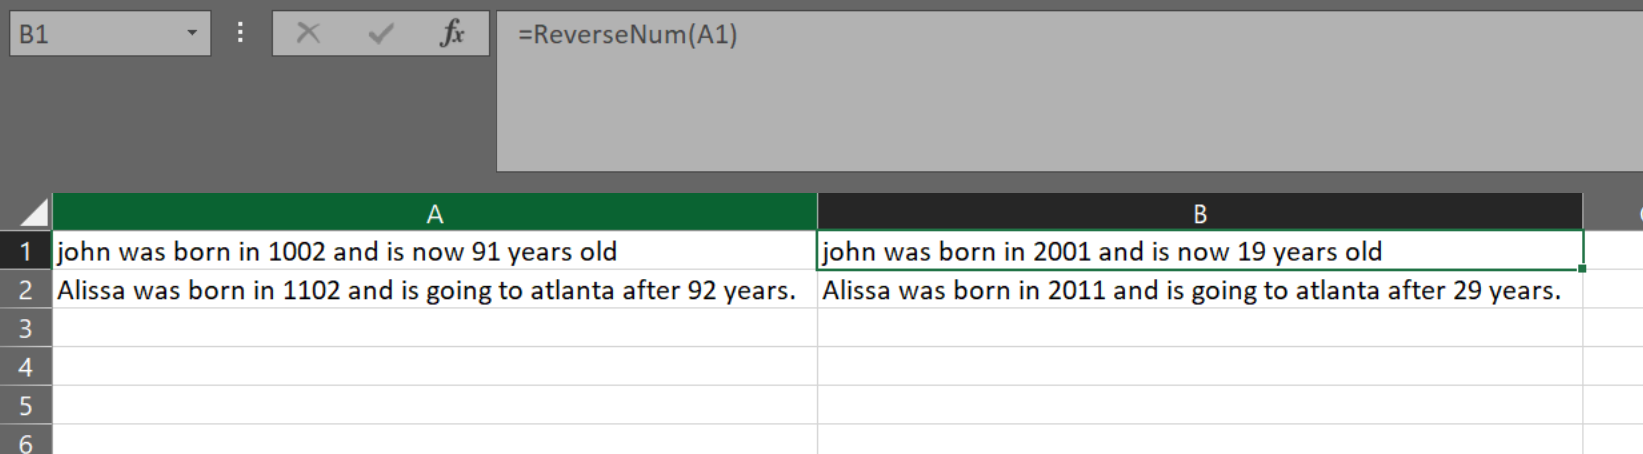Viewport: 1643px width, 454px height.
Task: Select column B header
Action: coord(1199,213)
